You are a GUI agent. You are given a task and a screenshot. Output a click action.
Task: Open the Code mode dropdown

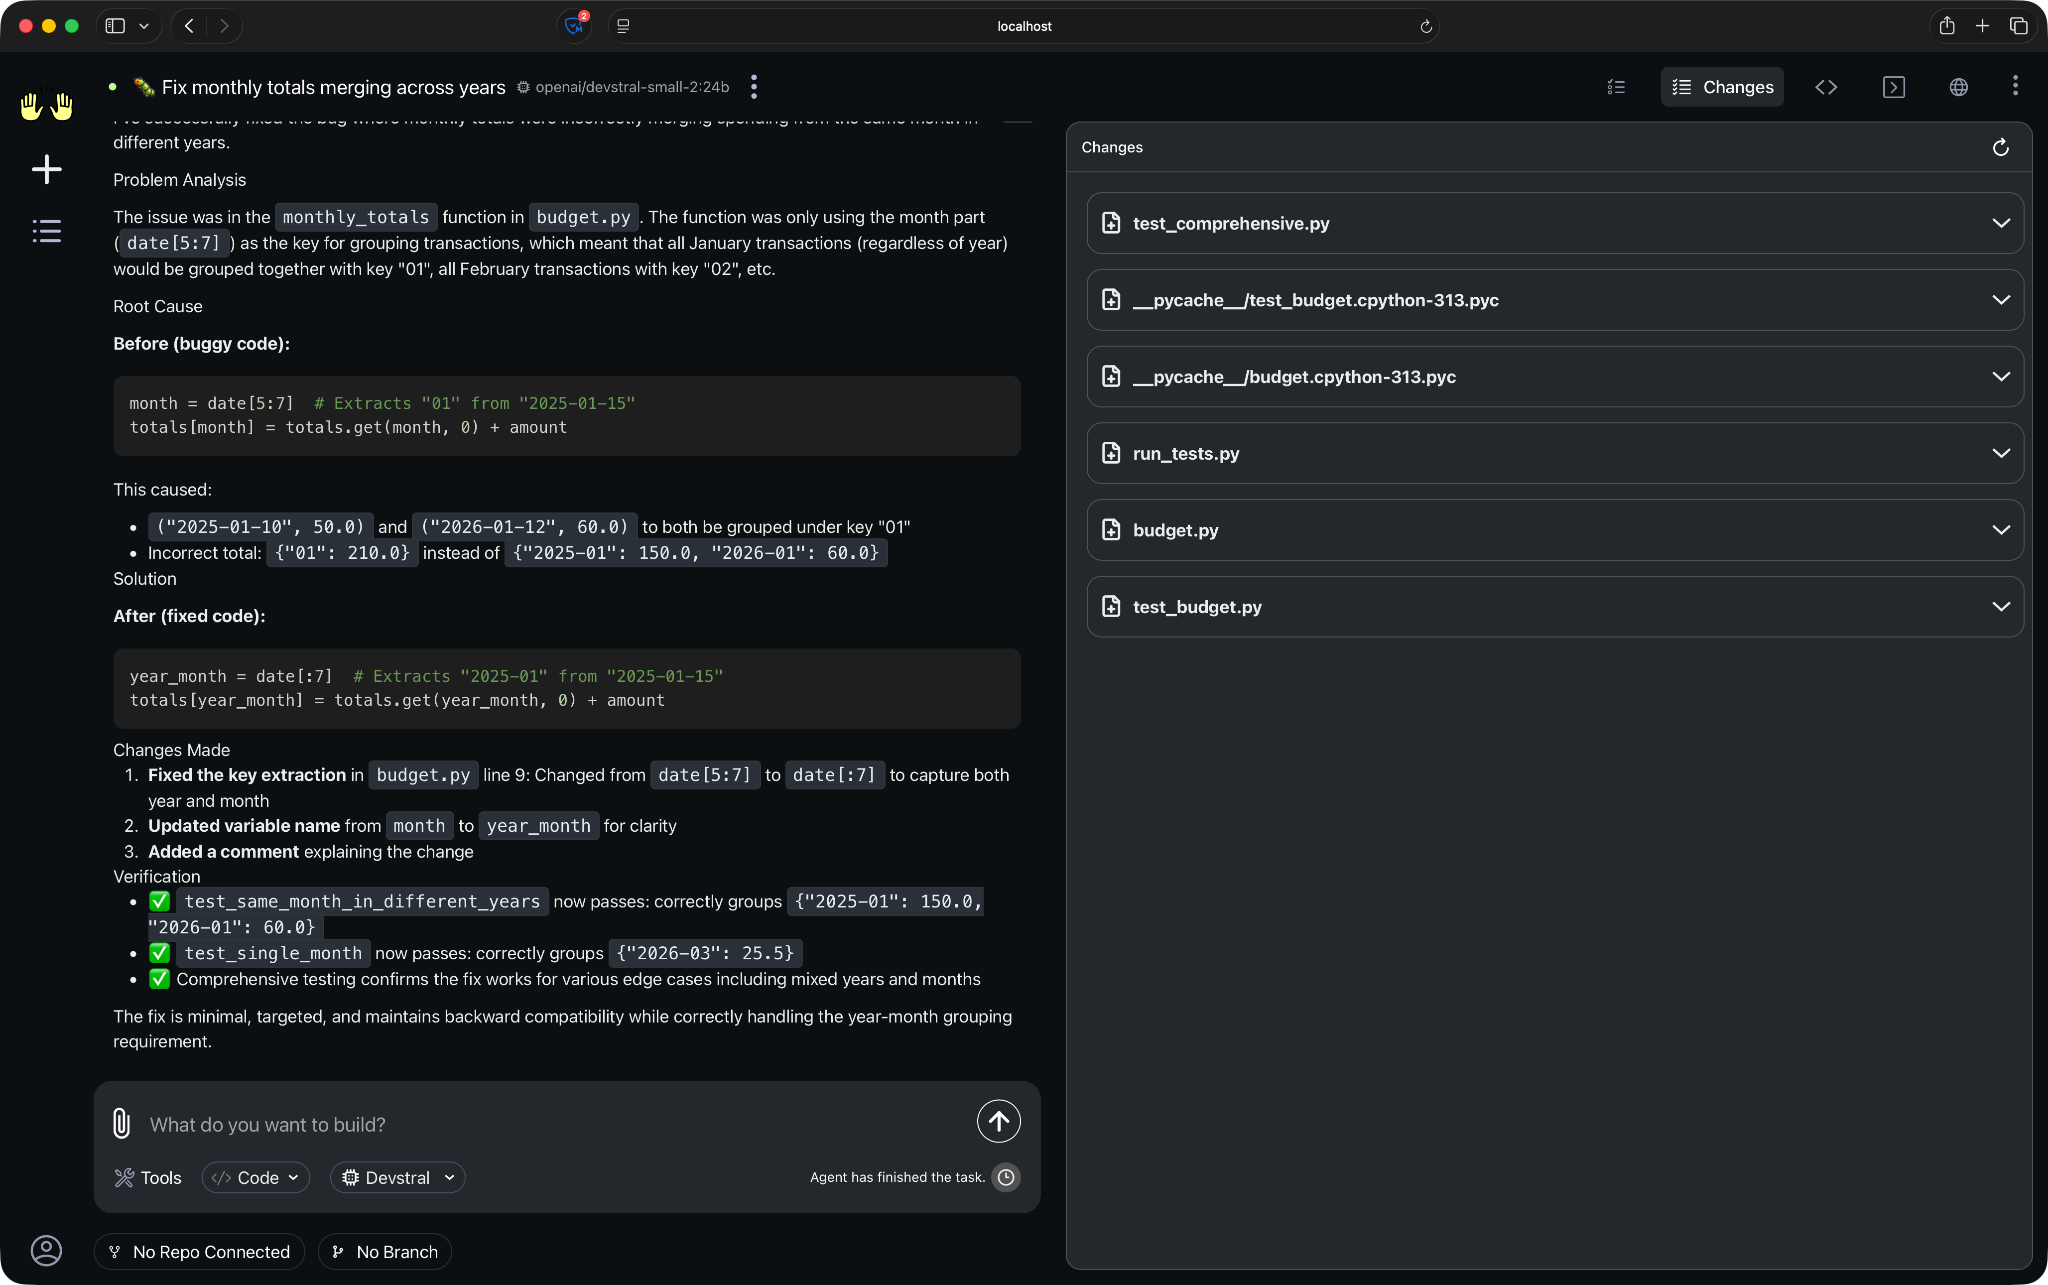tap(256, 1177)
